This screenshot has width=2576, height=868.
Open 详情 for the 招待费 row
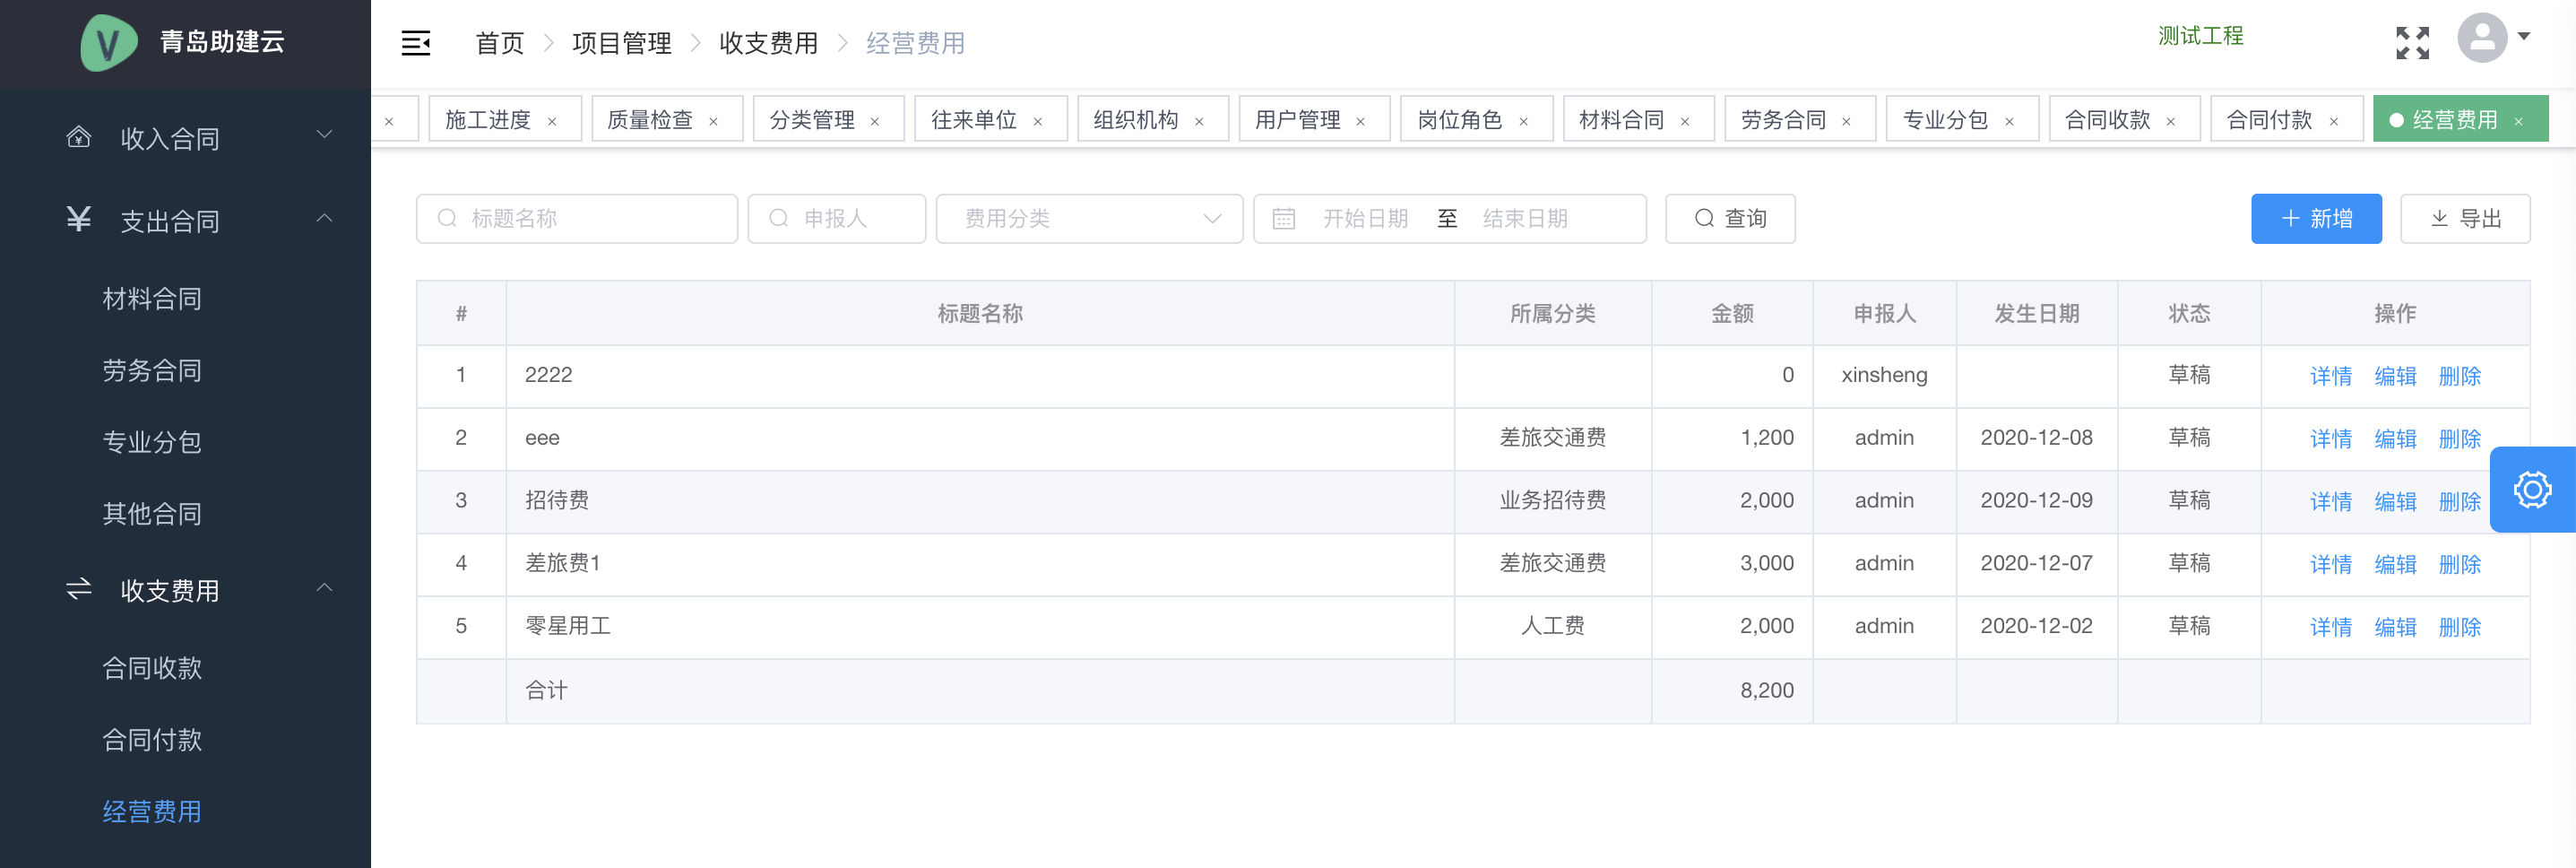coord(2330,501)
